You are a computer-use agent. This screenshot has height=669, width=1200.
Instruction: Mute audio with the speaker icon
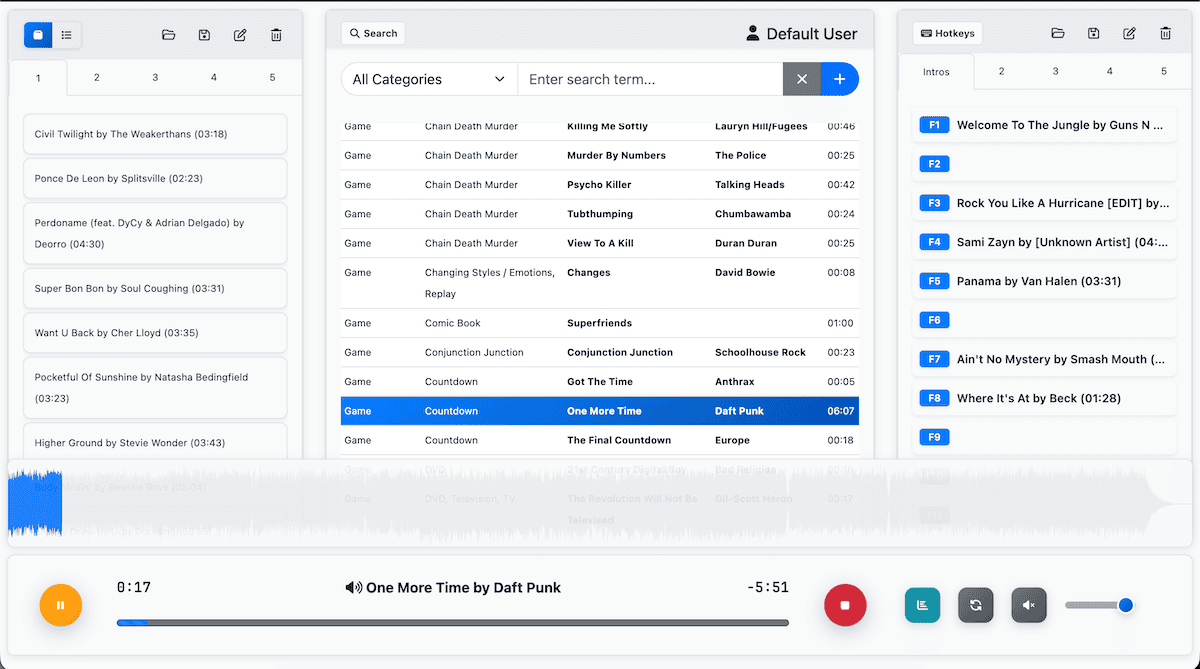[1029, 605]
